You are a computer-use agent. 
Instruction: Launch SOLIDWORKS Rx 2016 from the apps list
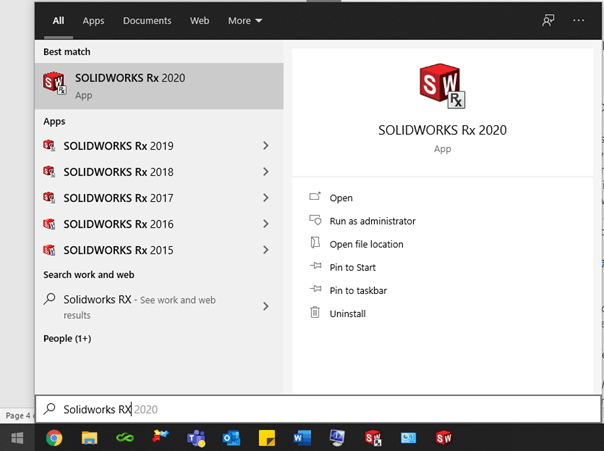point(118,224)
